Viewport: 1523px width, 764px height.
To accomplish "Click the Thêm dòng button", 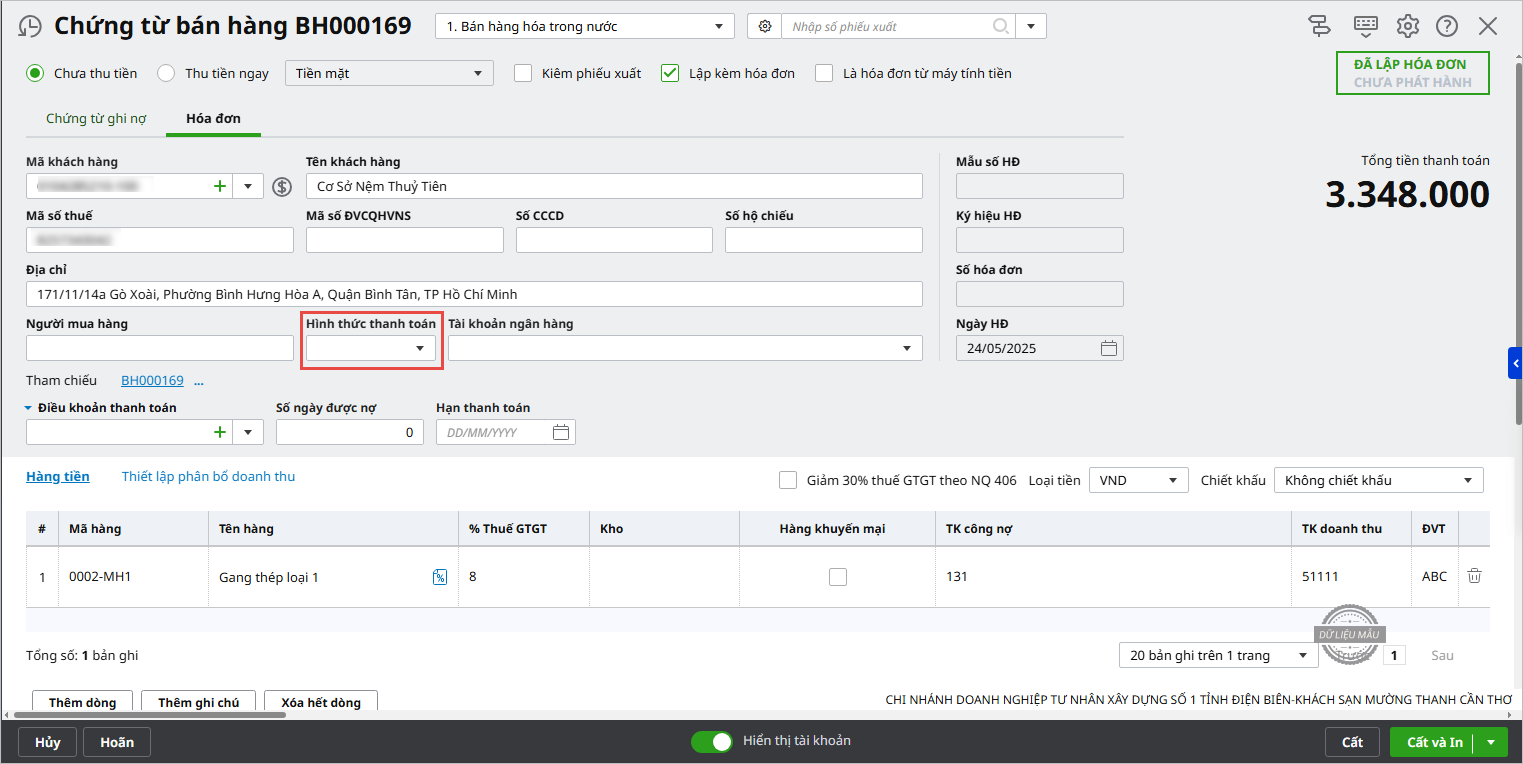I will 80,703.
